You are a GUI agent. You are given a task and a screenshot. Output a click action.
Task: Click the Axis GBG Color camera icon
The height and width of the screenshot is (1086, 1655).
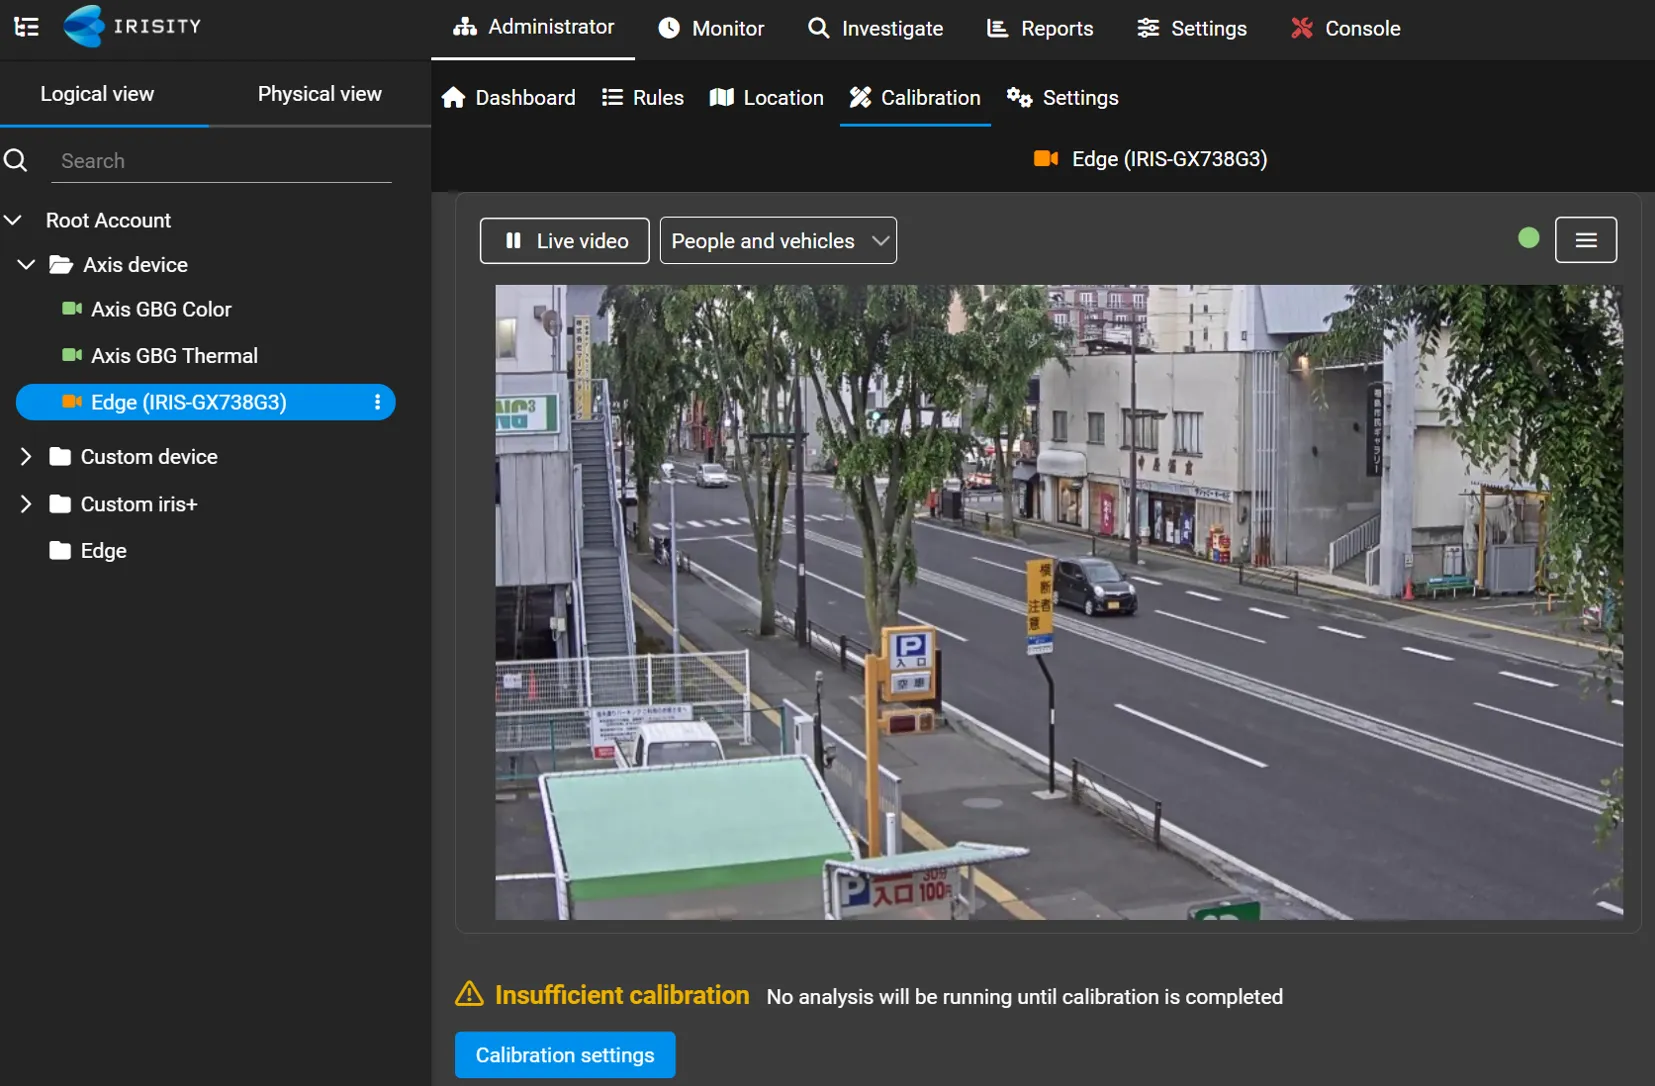pos(72,309)
